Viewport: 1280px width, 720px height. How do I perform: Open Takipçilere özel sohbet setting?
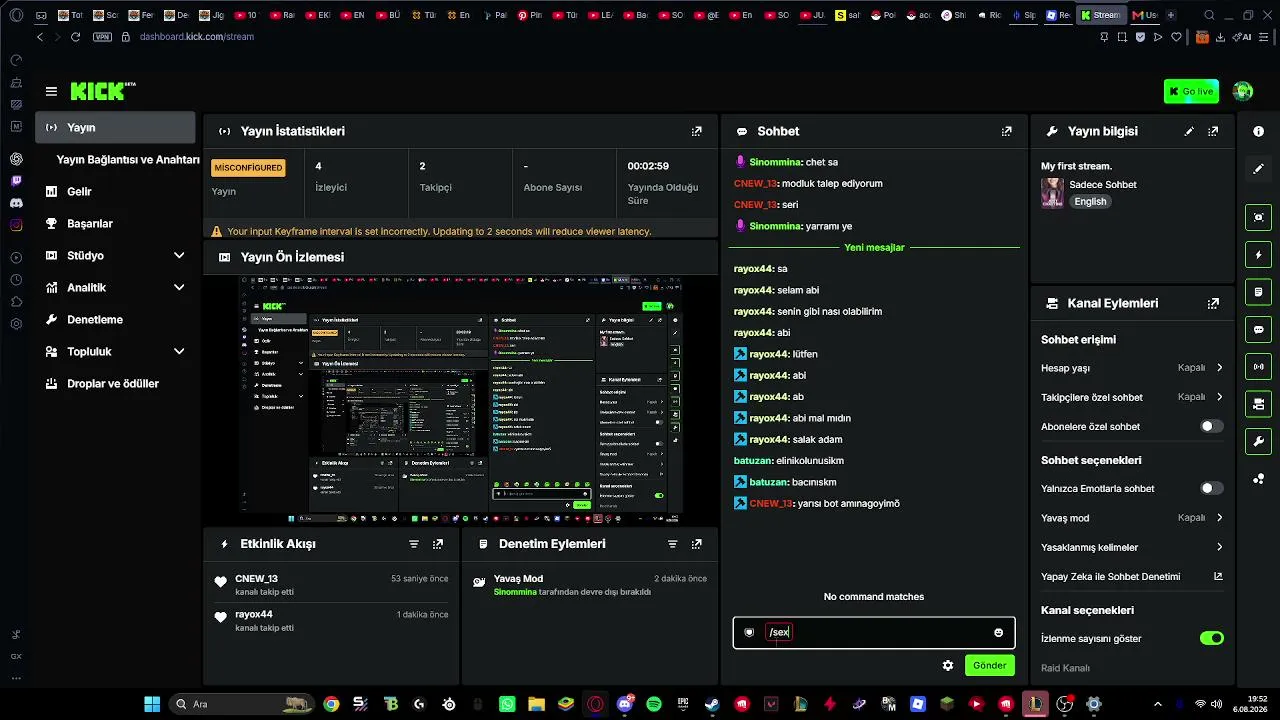[1132, 397]
